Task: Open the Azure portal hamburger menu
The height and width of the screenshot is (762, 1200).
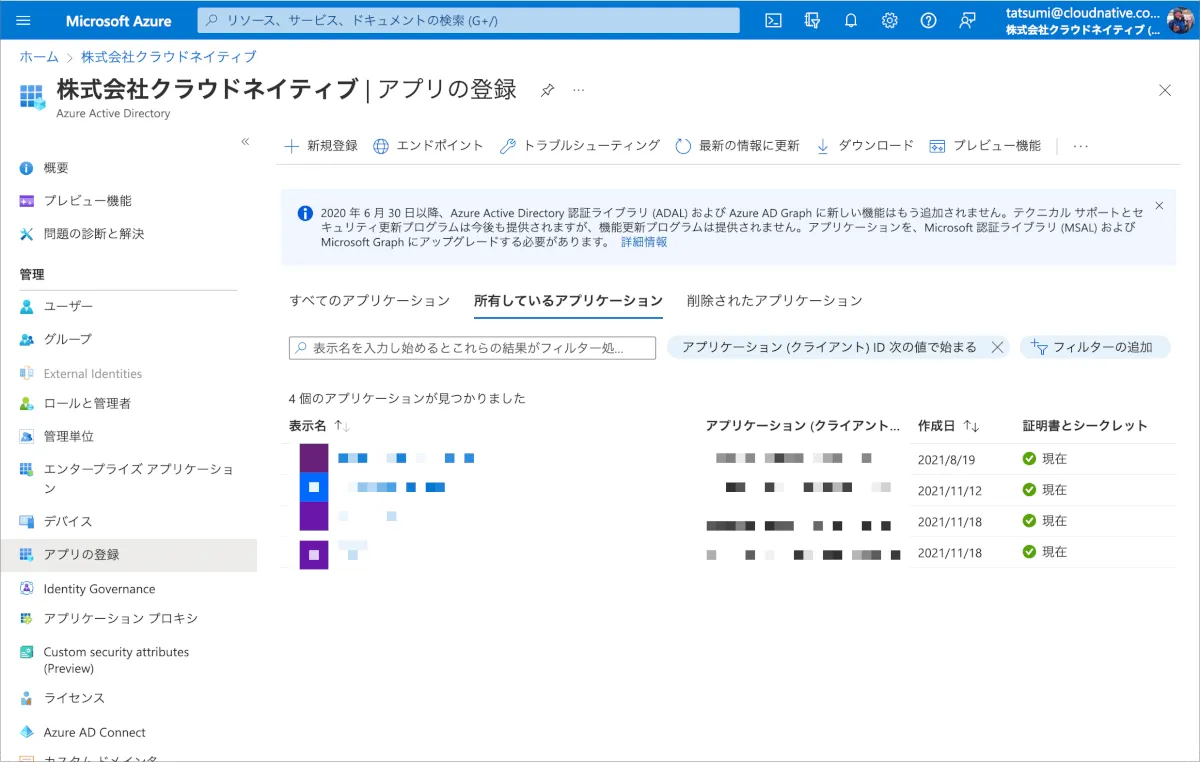Action: pyautogui.click(x=24, y=20)
